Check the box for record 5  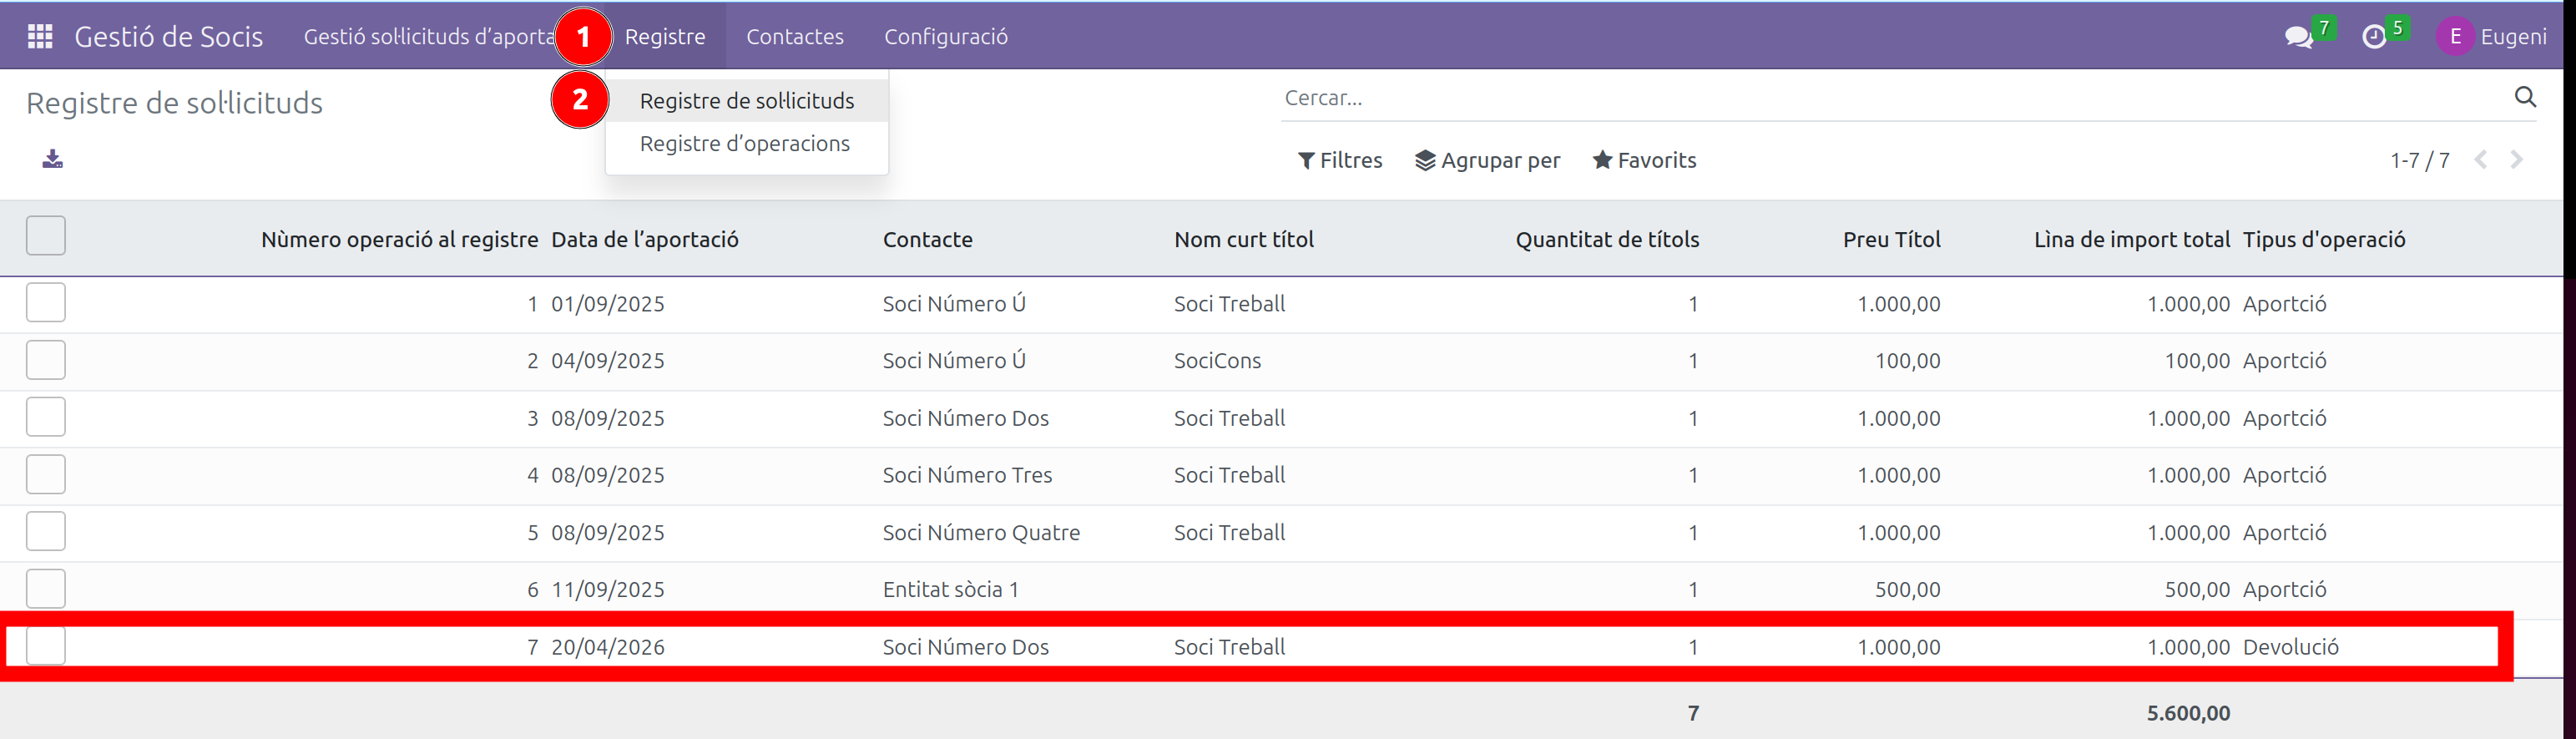(46, 531)
